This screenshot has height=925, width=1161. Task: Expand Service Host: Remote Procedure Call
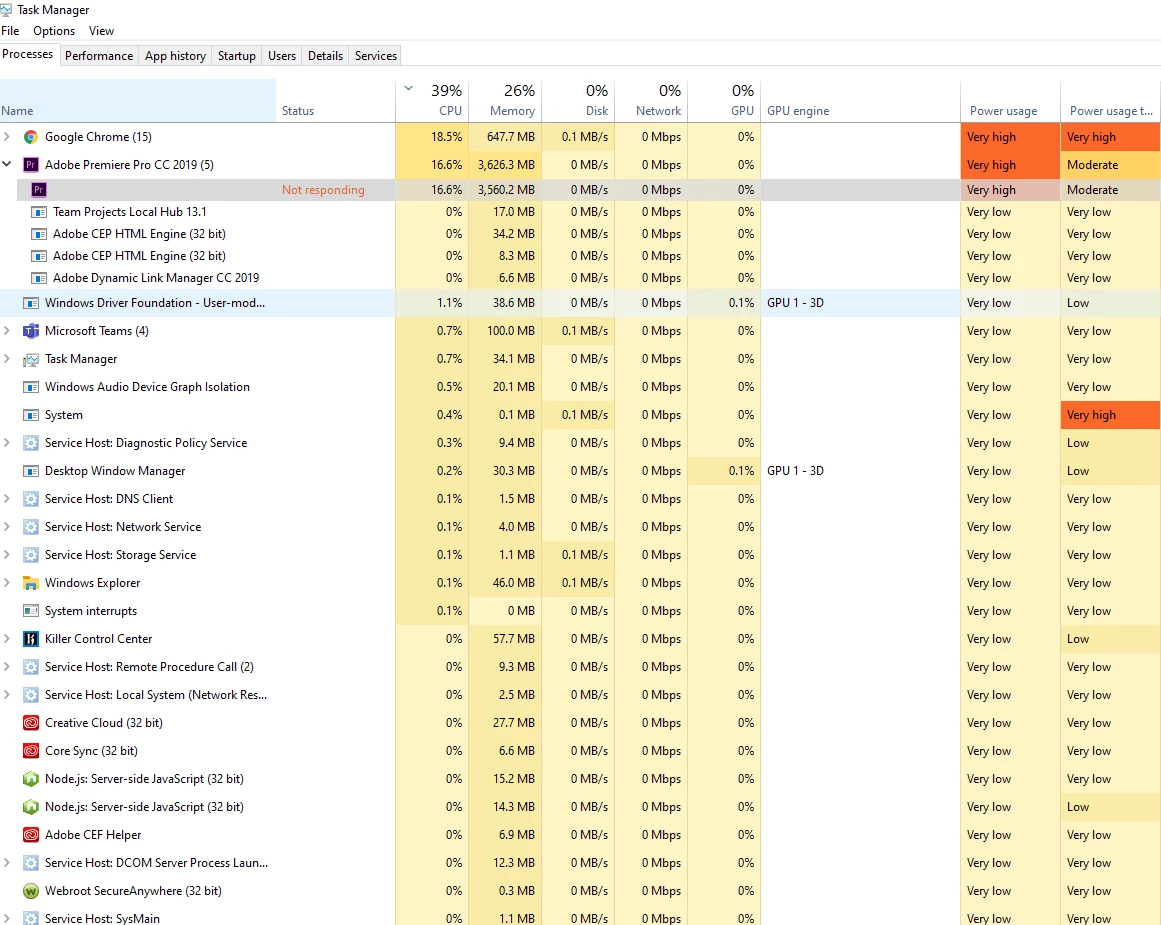coord(7,667)
